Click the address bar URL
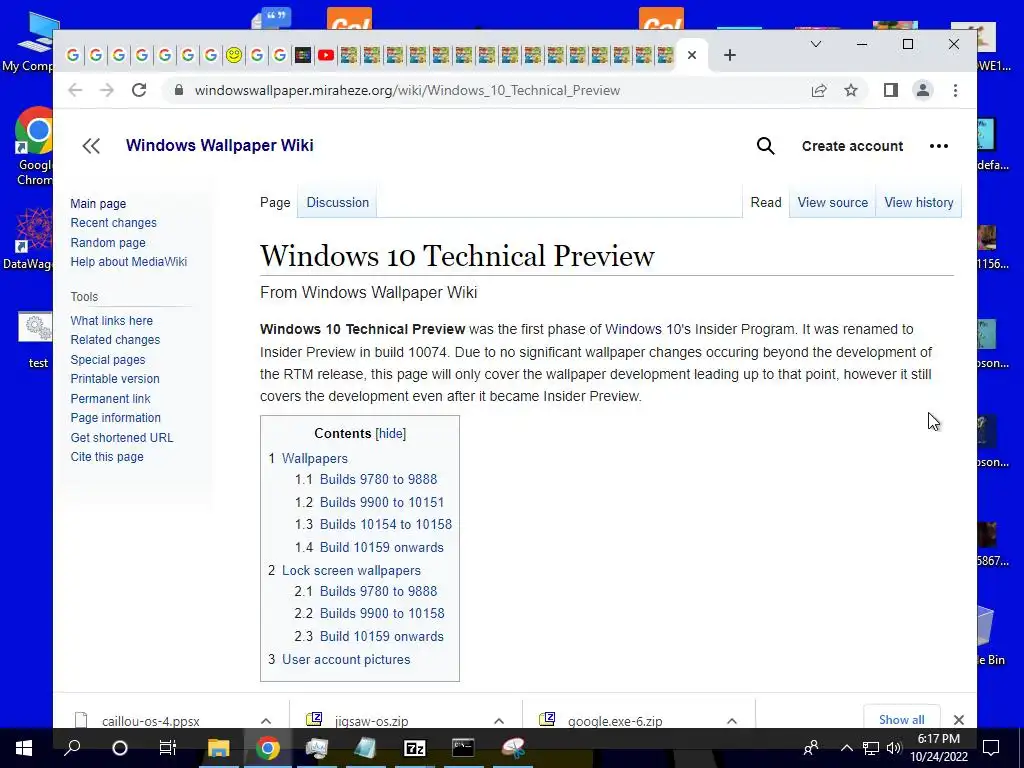The width and height of the screenshot is (1024, 768). point(408,90)
